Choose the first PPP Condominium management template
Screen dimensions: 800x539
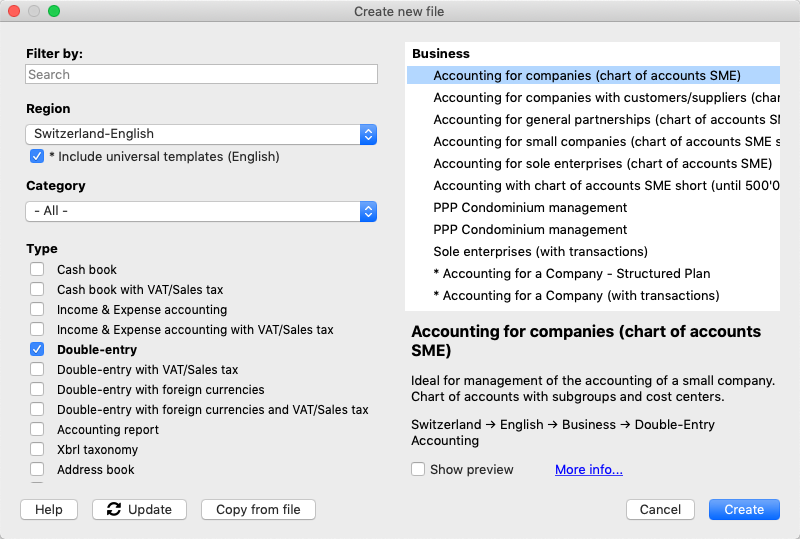click(530, 208)
